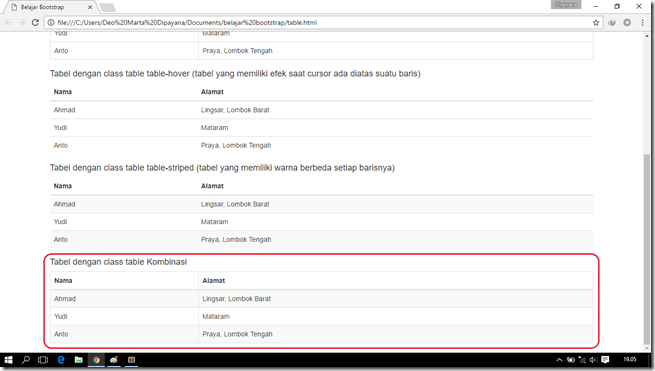Select 'Praya, Lombok Tengah' in Kombinasi table
This screenshot has height=371, width=655.
coord(238,334)
